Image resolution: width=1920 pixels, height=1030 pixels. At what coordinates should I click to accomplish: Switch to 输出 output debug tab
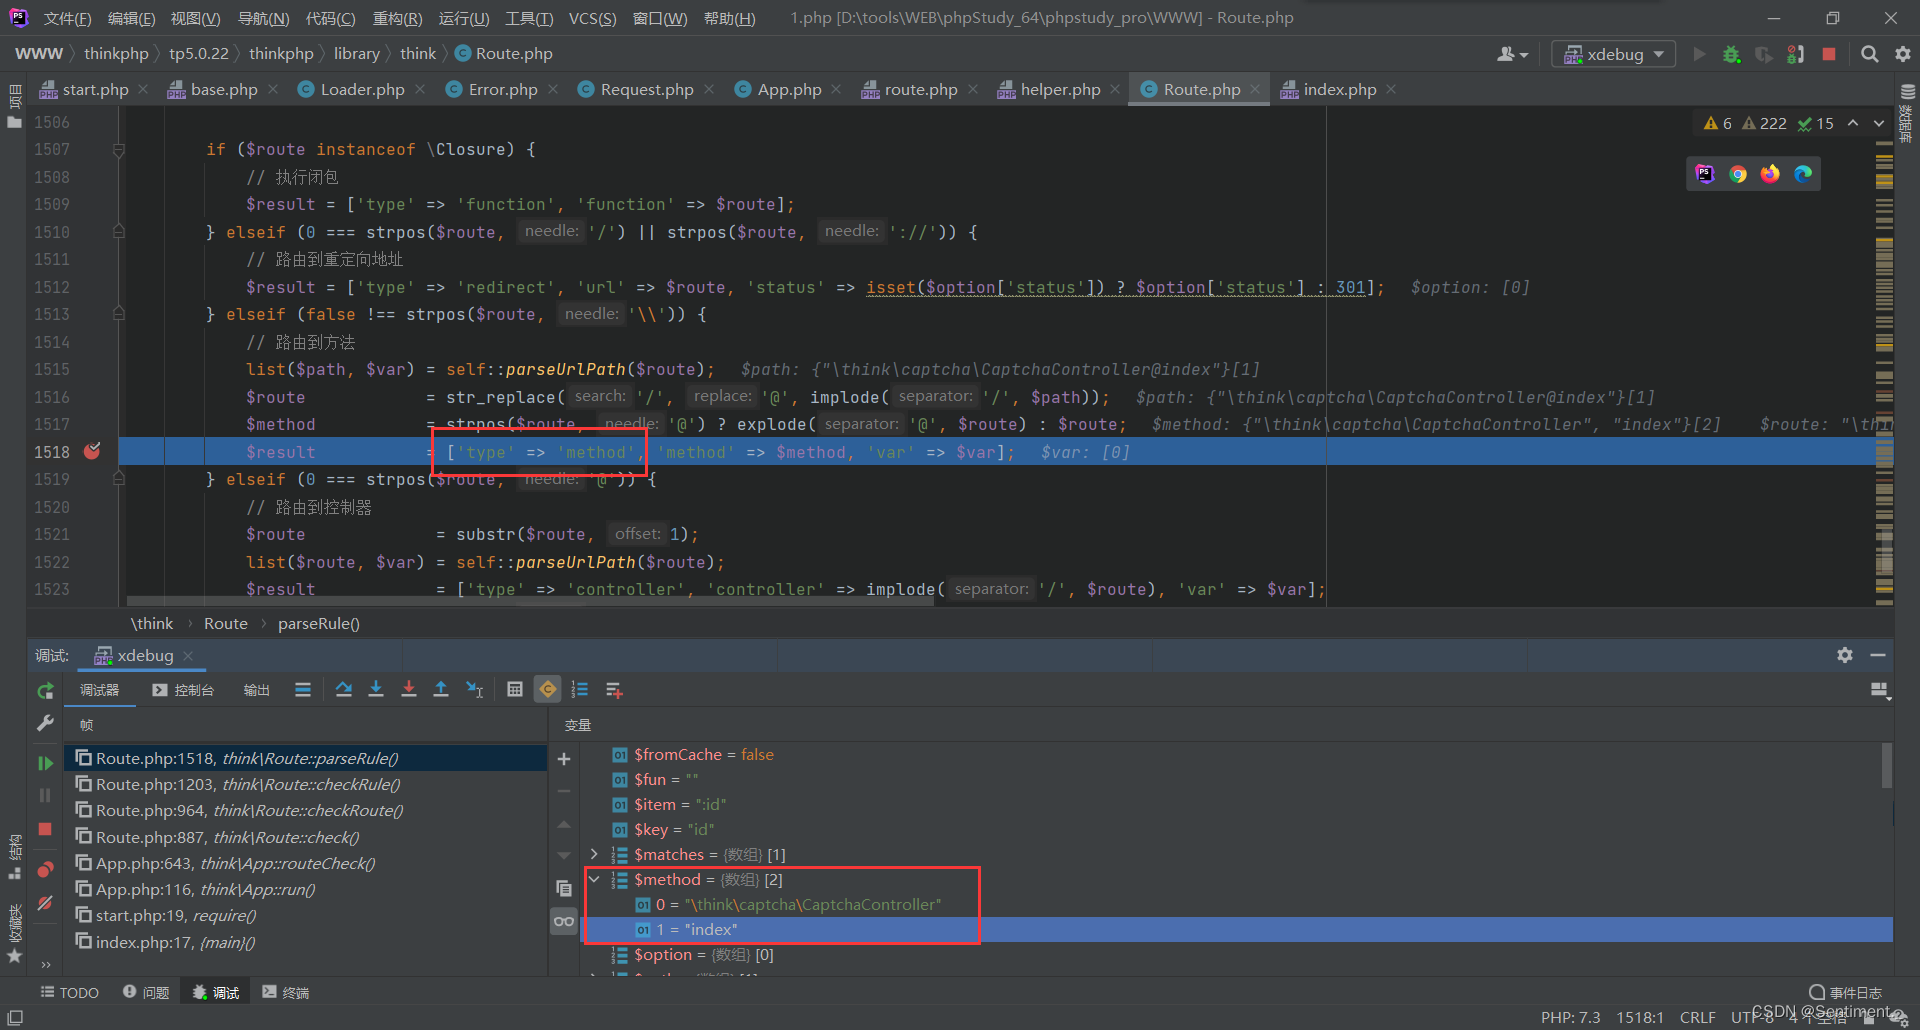257,690
